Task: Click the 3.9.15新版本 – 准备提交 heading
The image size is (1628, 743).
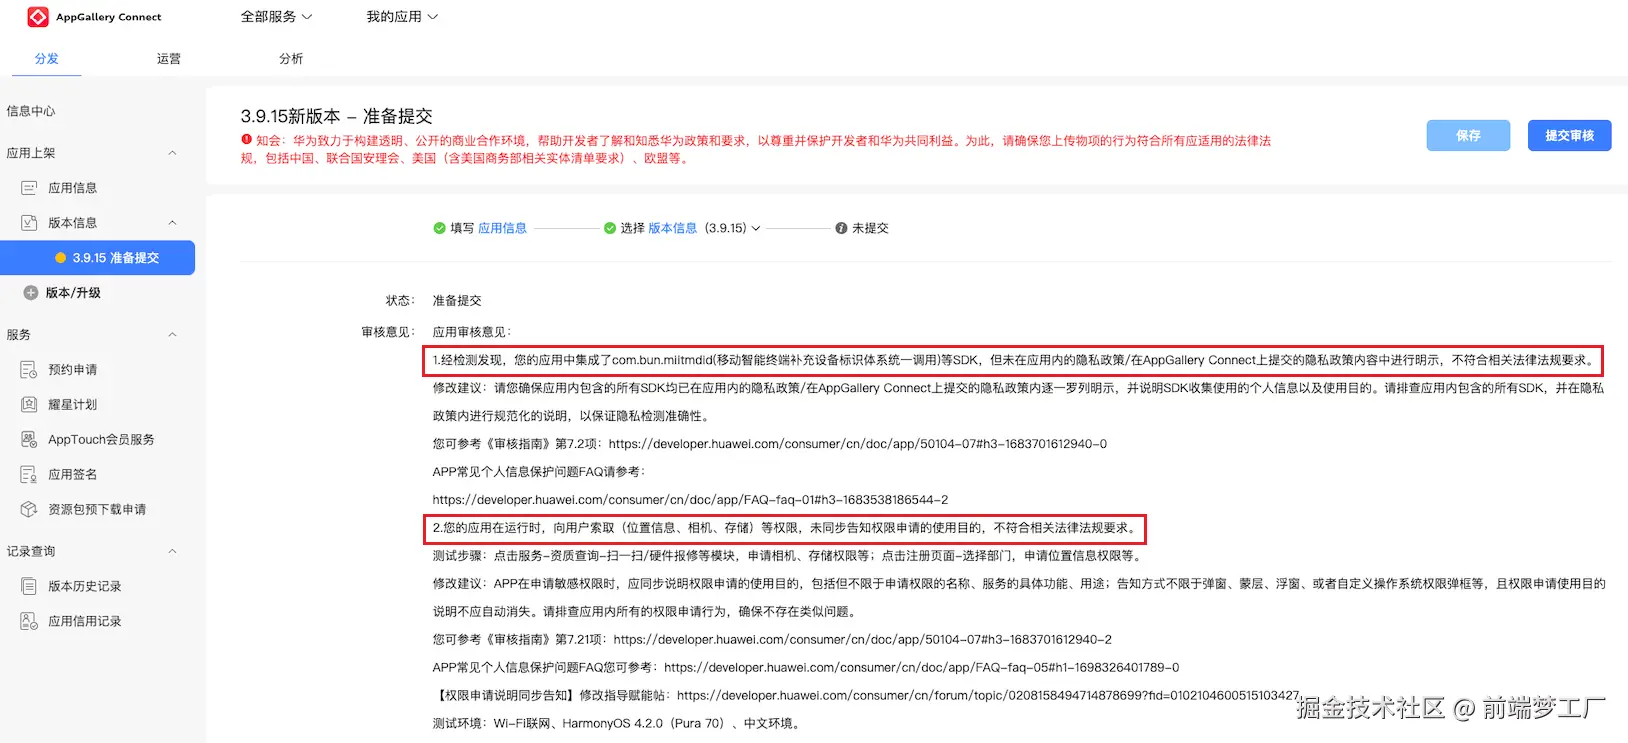Action: click(x=336, y=116)
